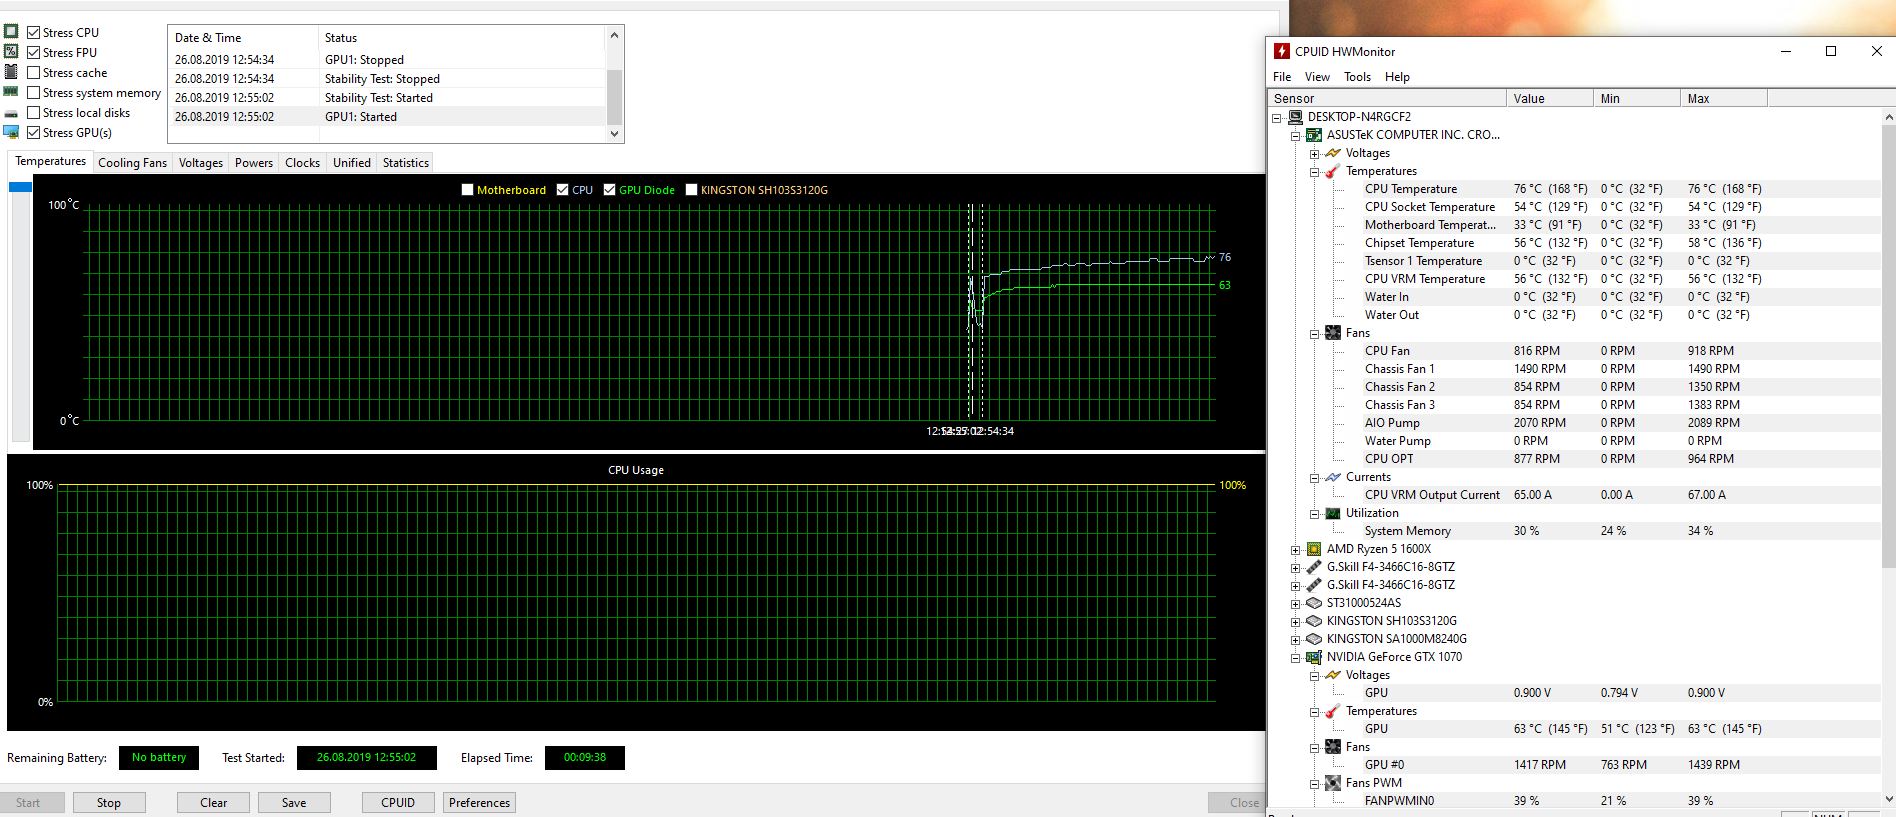1896x817 pixels.
Task: Enable the Stress system memory checkbox
Action: (x=34, y=93)
